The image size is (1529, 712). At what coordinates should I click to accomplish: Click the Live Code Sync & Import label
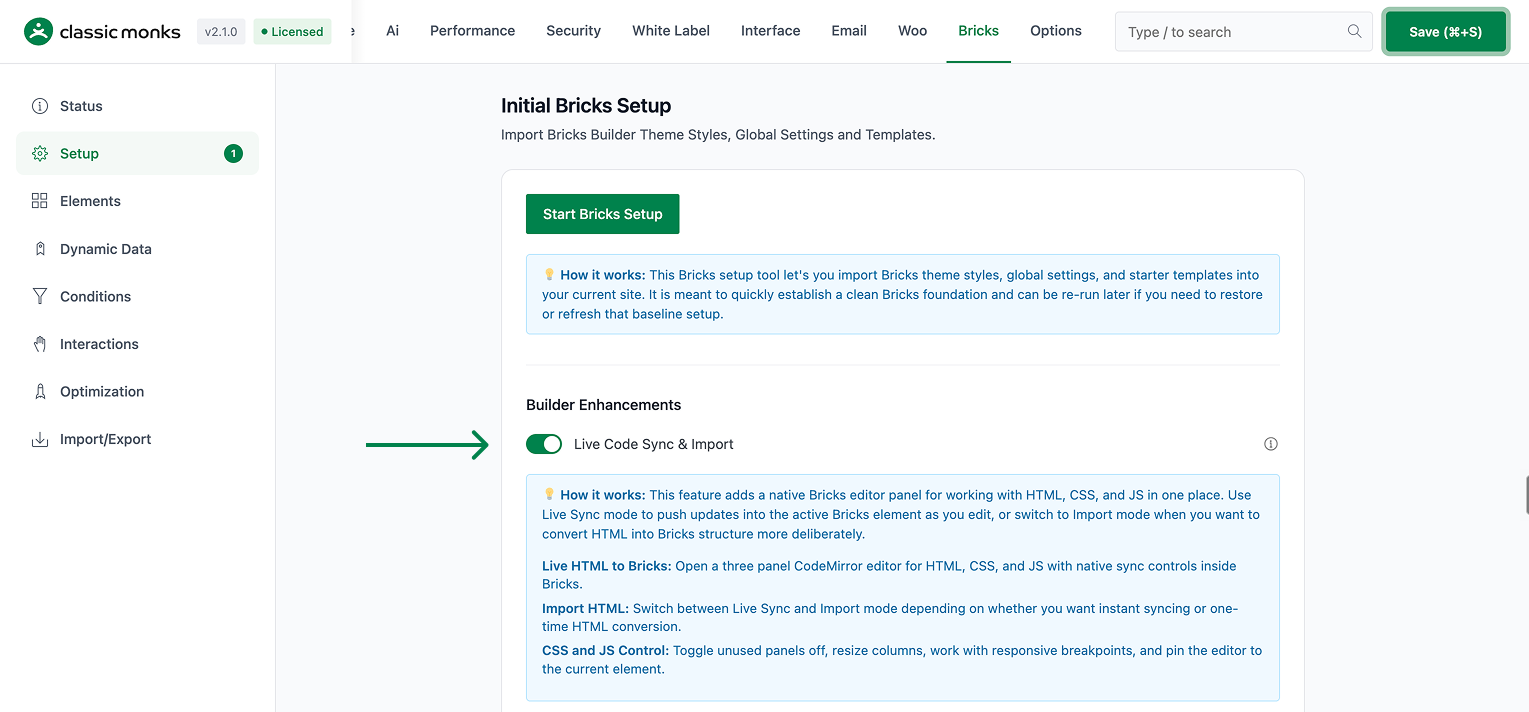point(654,444)
